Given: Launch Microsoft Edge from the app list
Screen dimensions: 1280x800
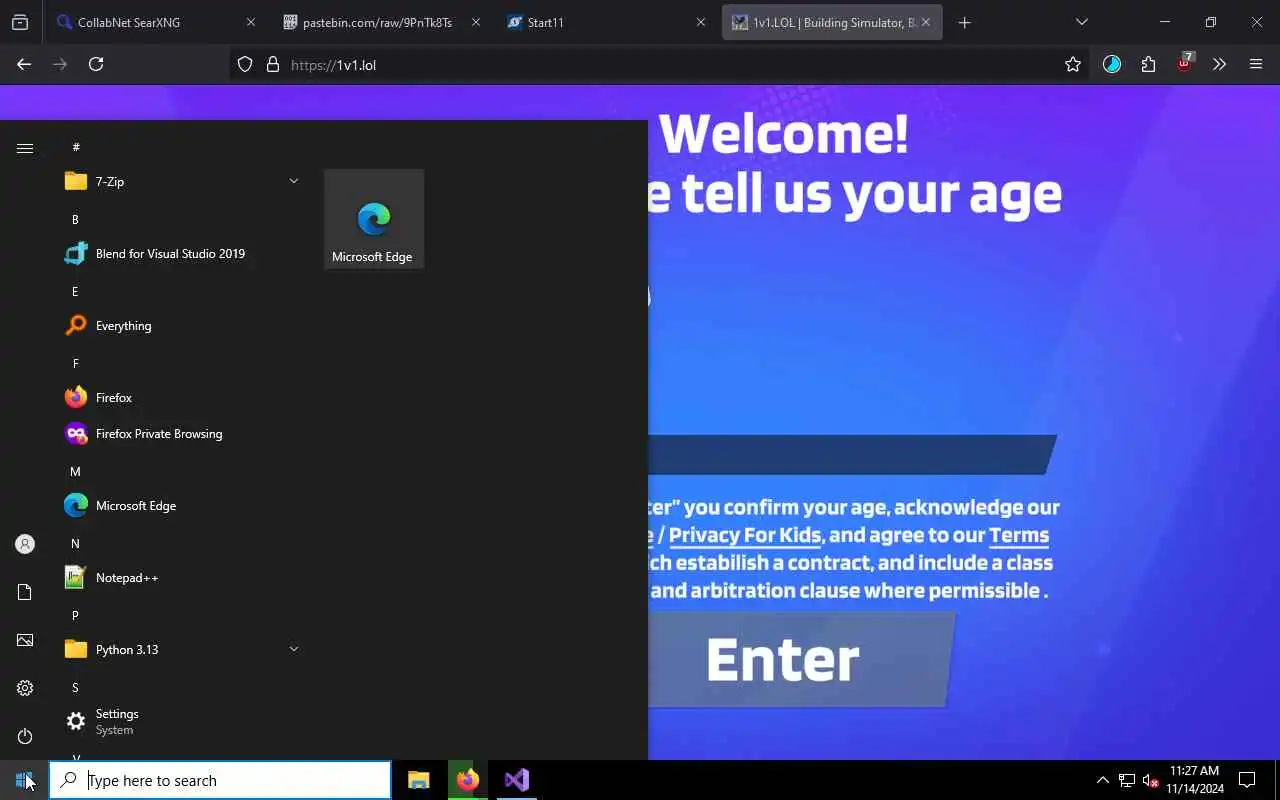Looking at the screenshot, I should click(x=180, y=505).
